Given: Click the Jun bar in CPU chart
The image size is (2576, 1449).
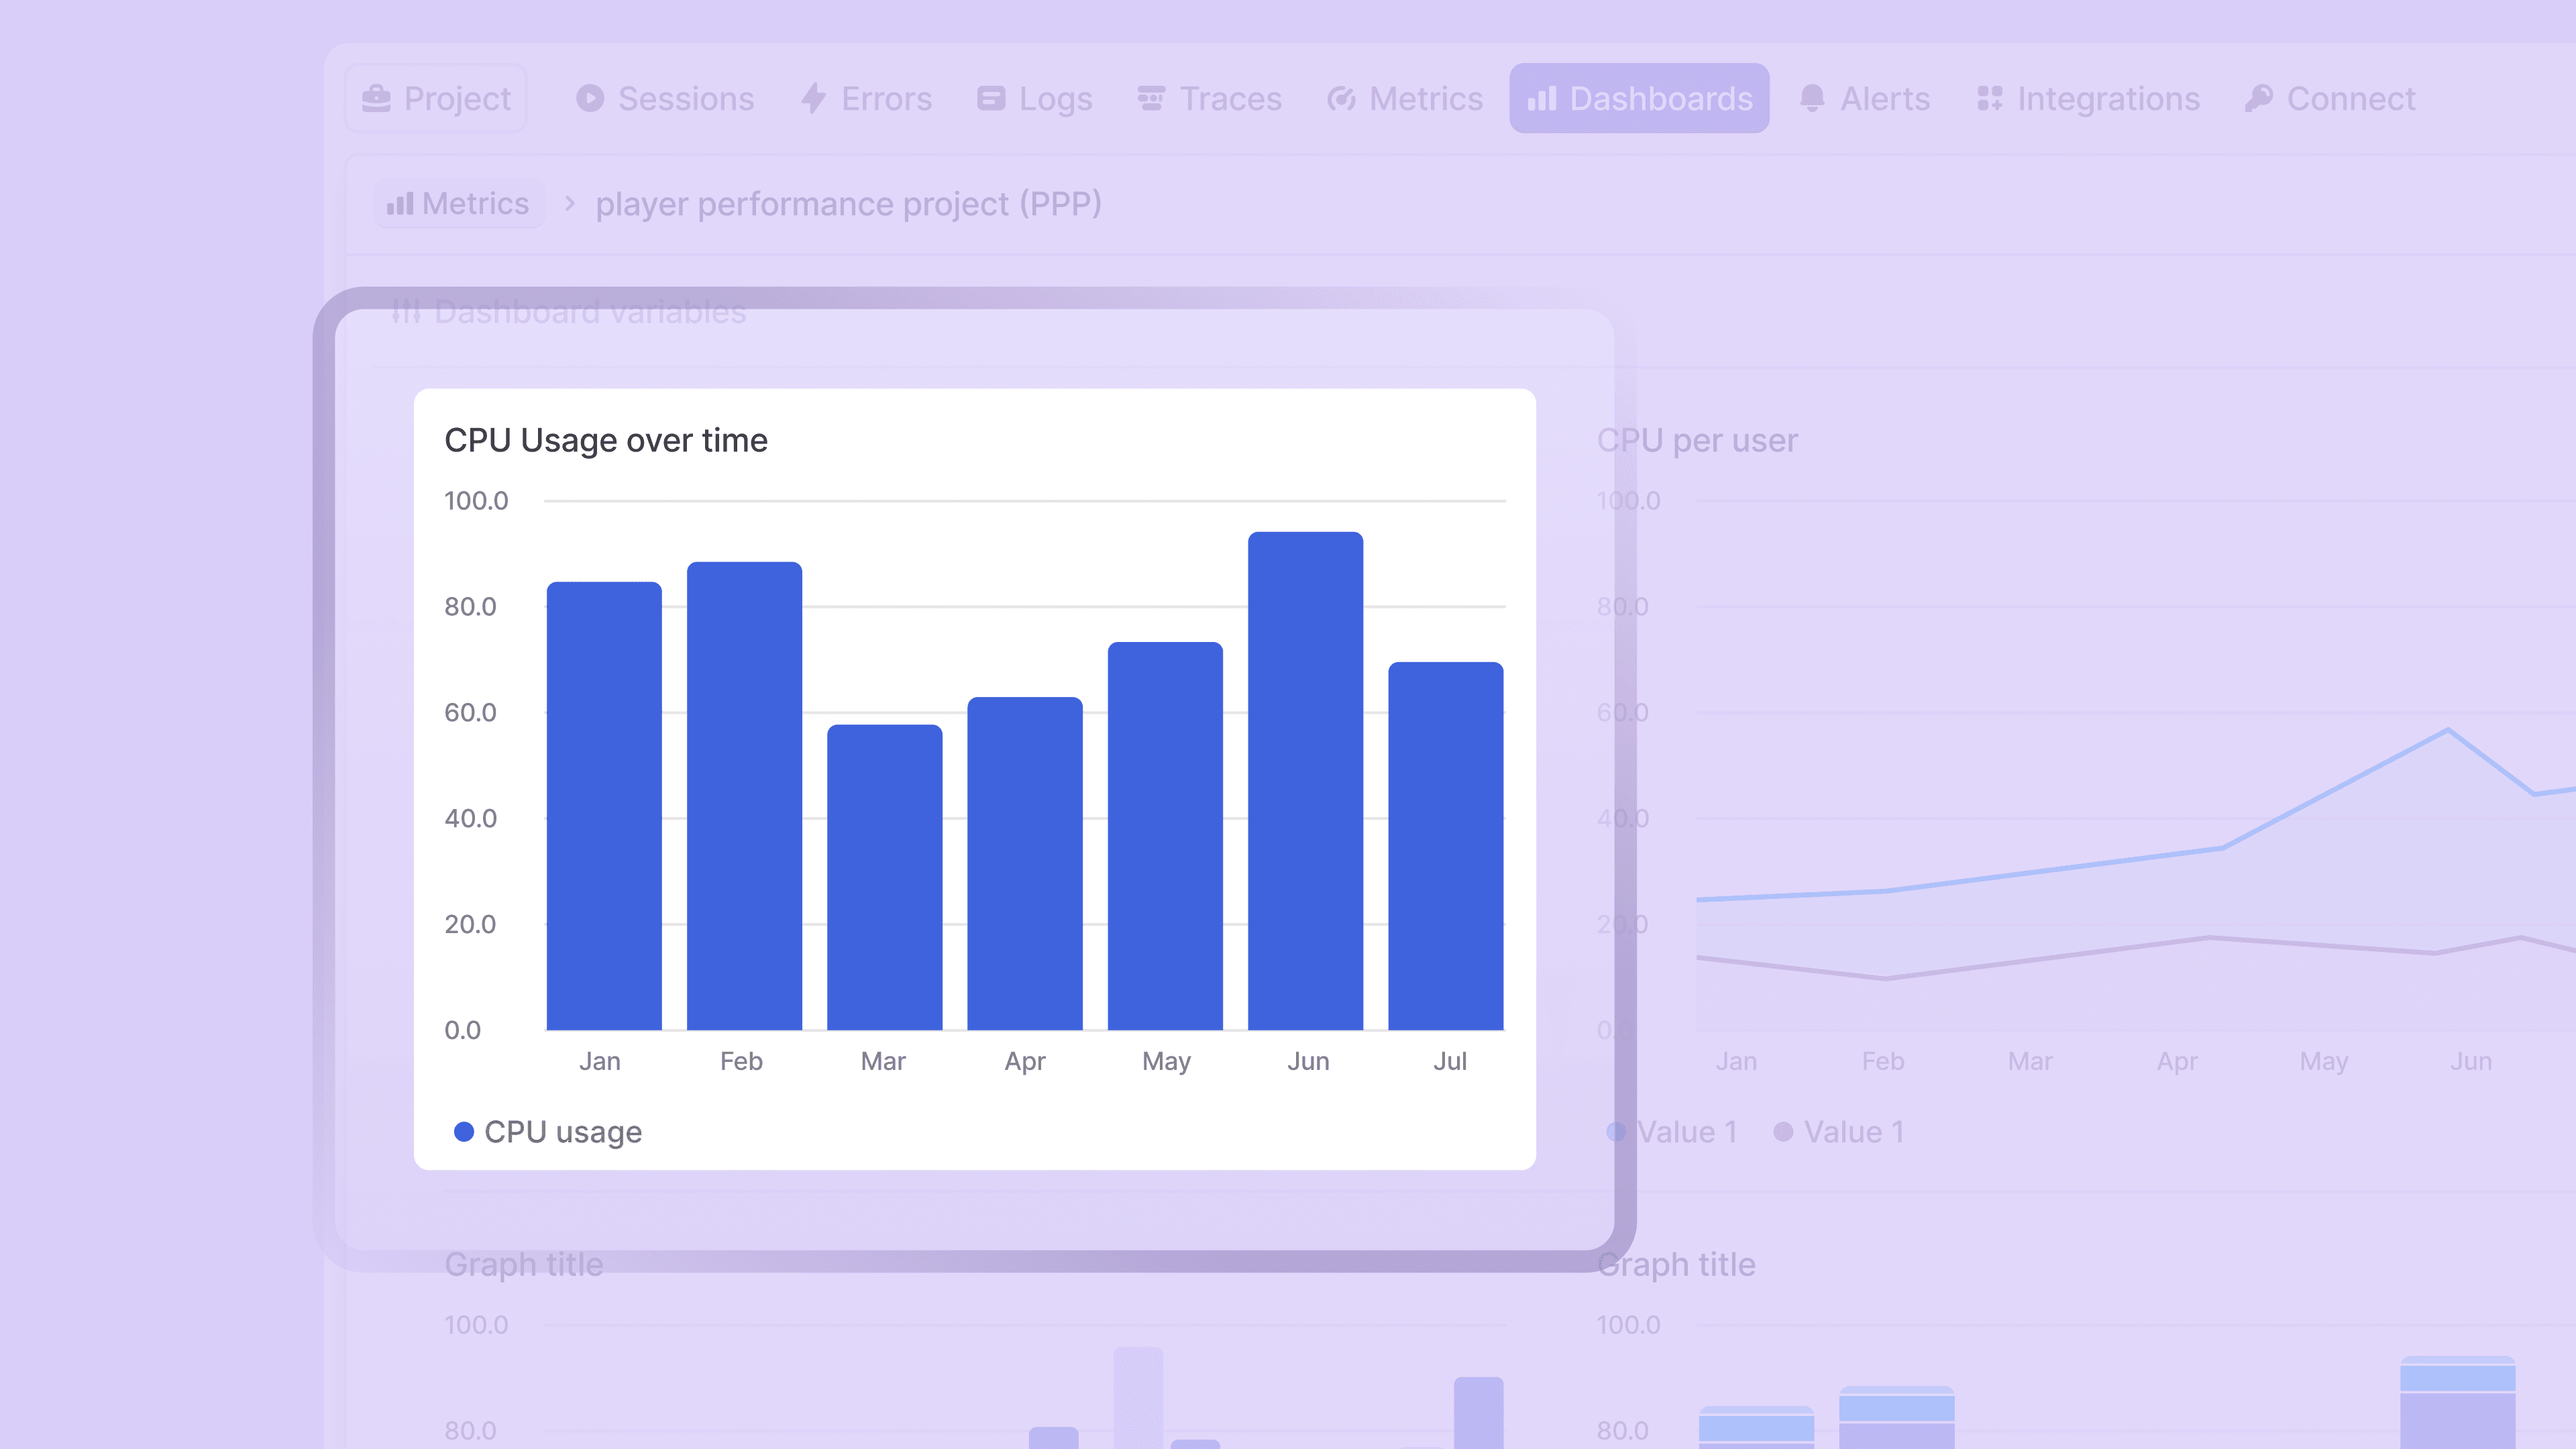Looking at the screenshot, I should tap(1305, 780).
